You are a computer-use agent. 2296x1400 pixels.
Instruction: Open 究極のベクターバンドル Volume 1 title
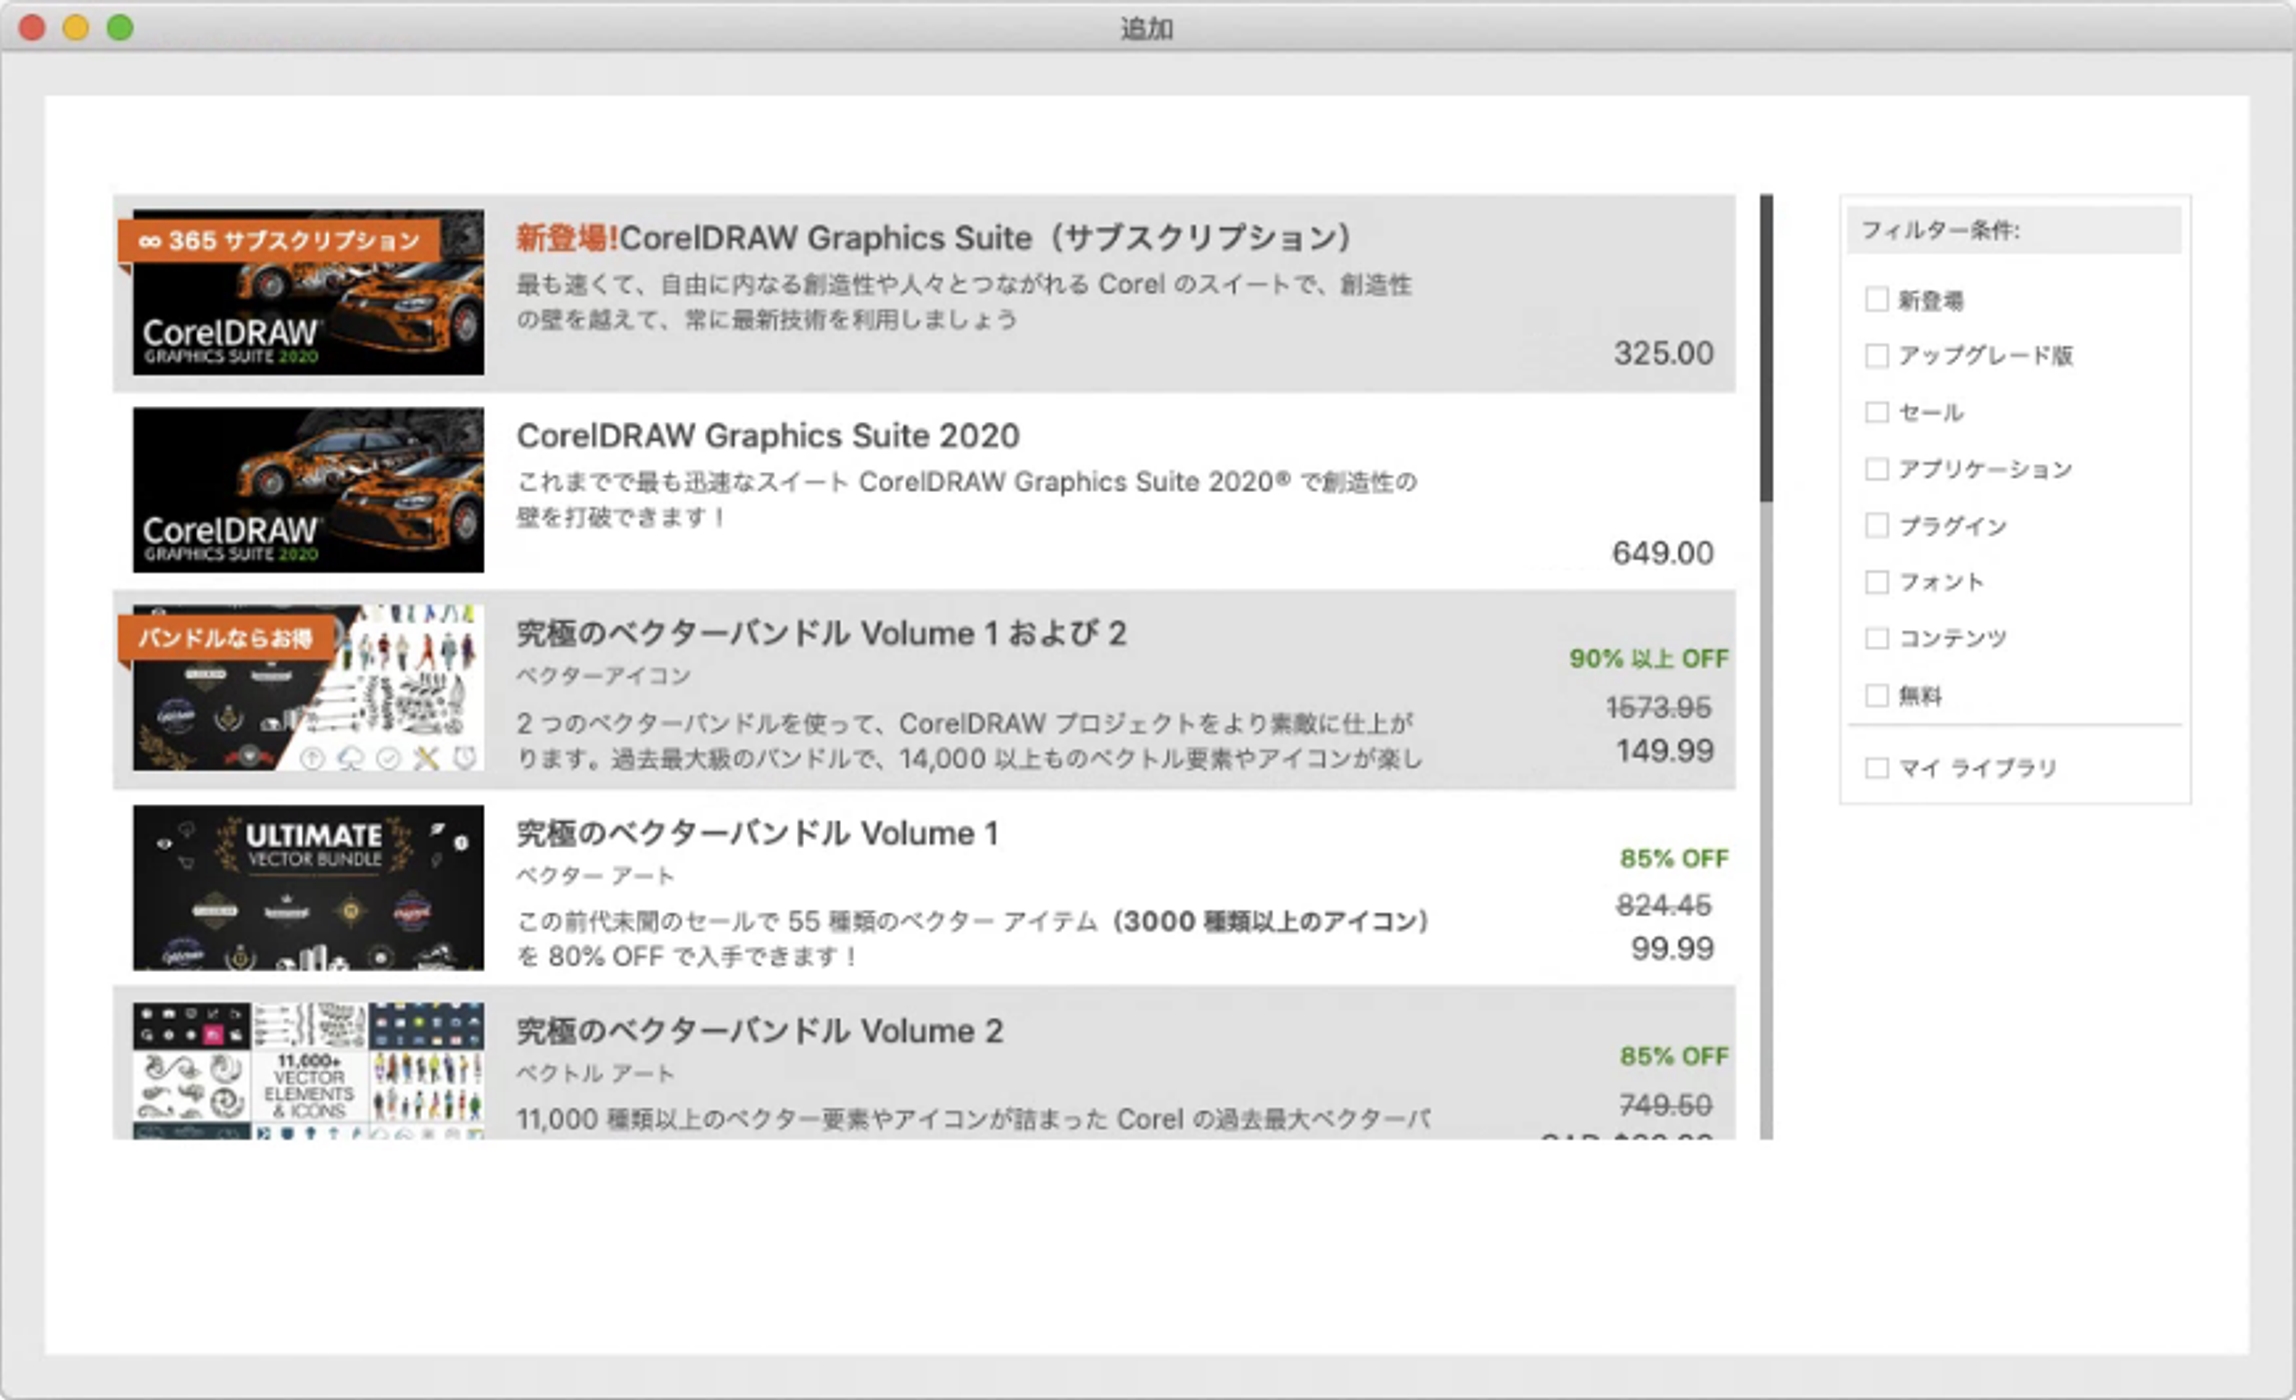[757, 833]
